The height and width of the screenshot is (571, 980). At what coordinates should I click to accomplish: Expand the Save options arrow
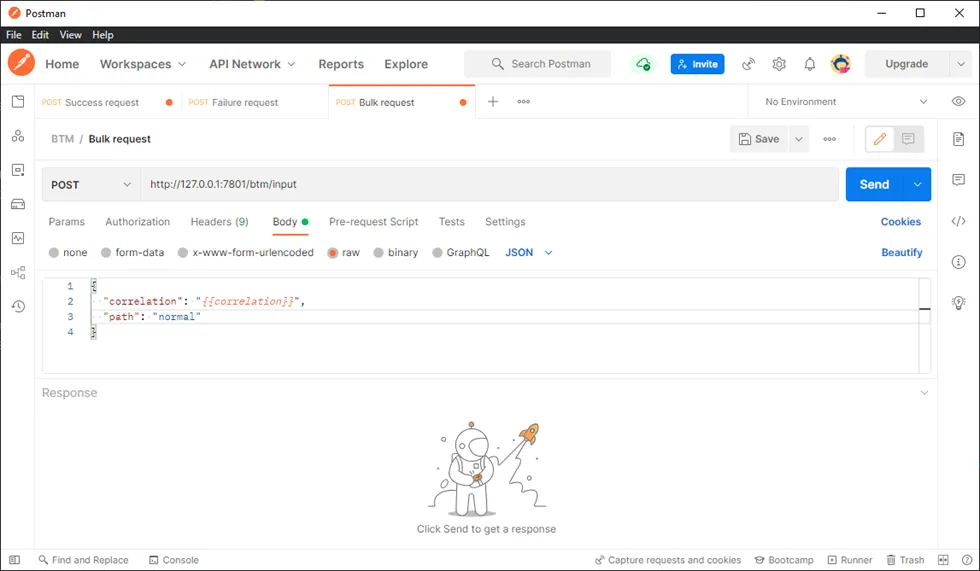click(x=799, y=139)
